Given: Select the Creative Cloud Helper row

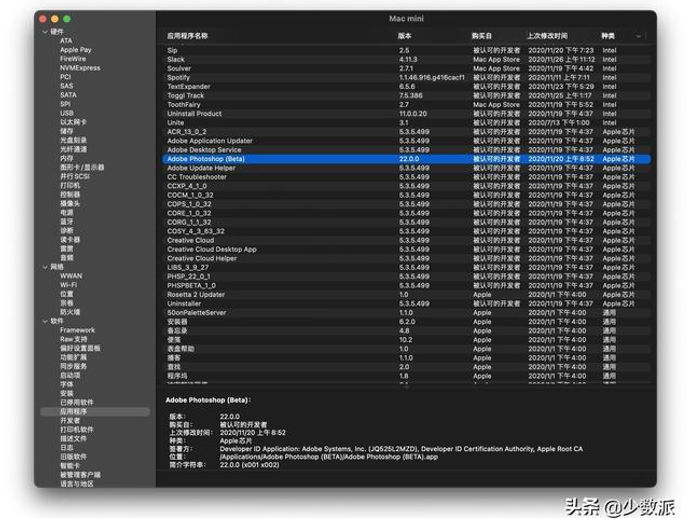Looking at the screenshot, I should 407,258.
